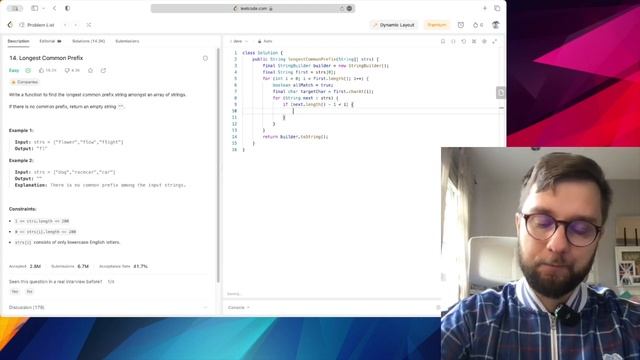Viewport: 640px width, 360px height.
Task: Click the Premium button
Action: [x=437, y=25]
